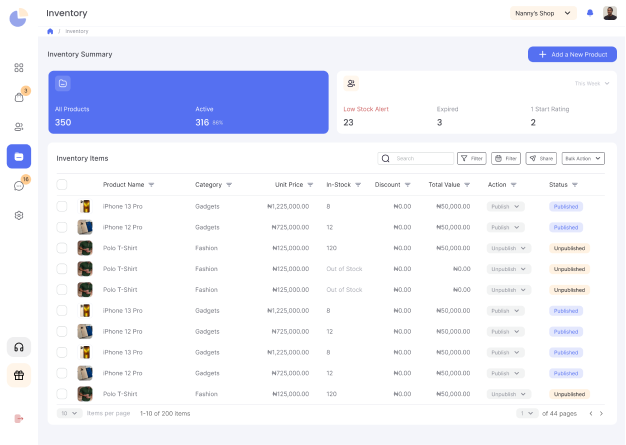Open the user profile avatar
The height and width of the screenshot is (445, 626).
click(x=610, y=13)
